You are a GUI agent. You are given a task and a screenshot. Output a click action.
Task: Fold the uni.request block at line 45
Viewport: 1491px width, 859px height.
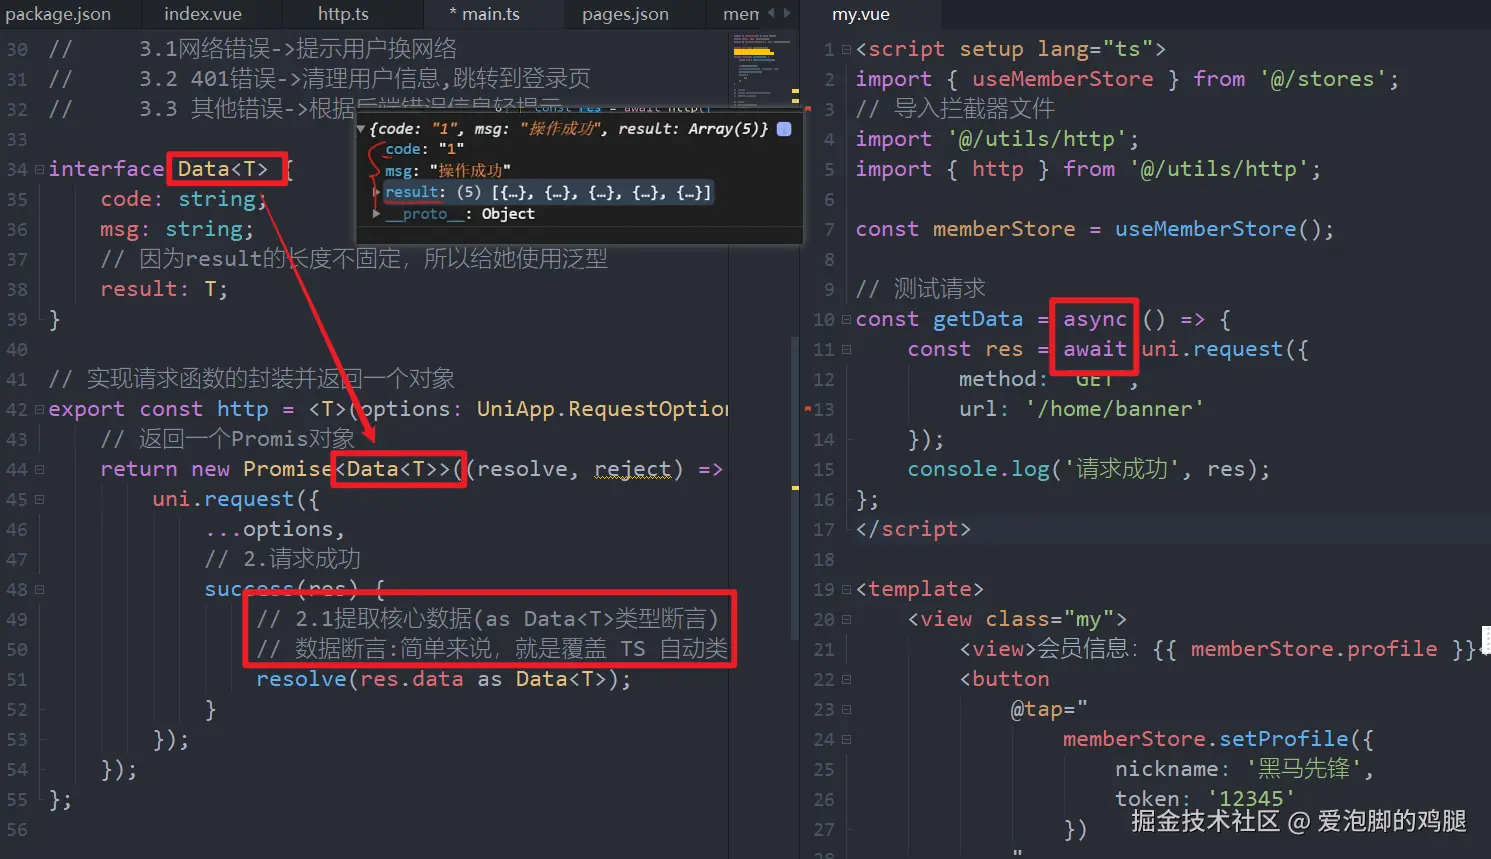coord(39,499)
